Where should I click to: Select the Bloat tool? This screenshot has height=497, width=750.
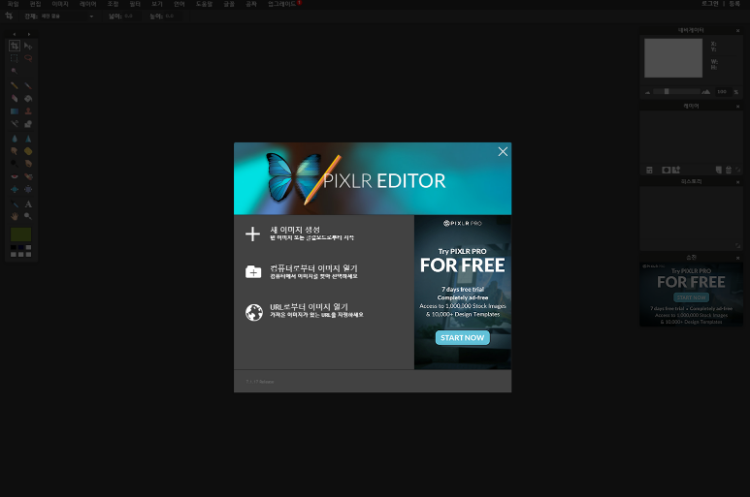coord(14,189)
